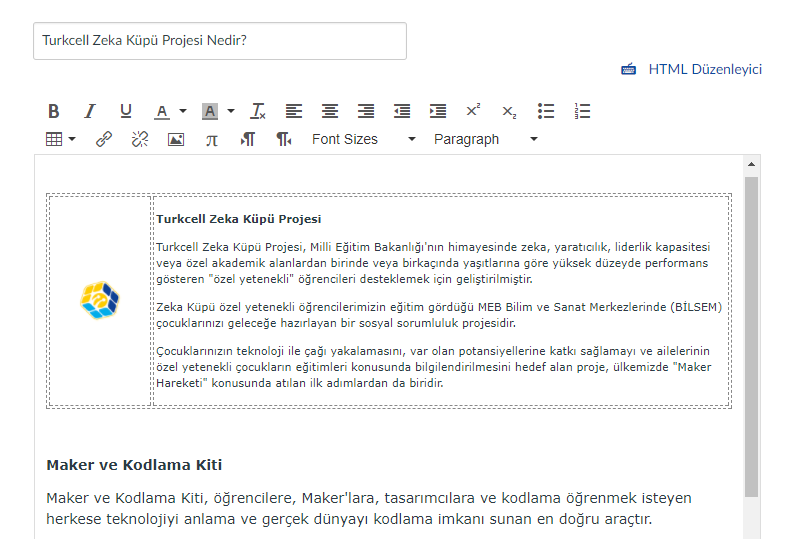Screen dimensions: 797x539
Task: Open text color dropdown arrow
Action: point(183,111)
